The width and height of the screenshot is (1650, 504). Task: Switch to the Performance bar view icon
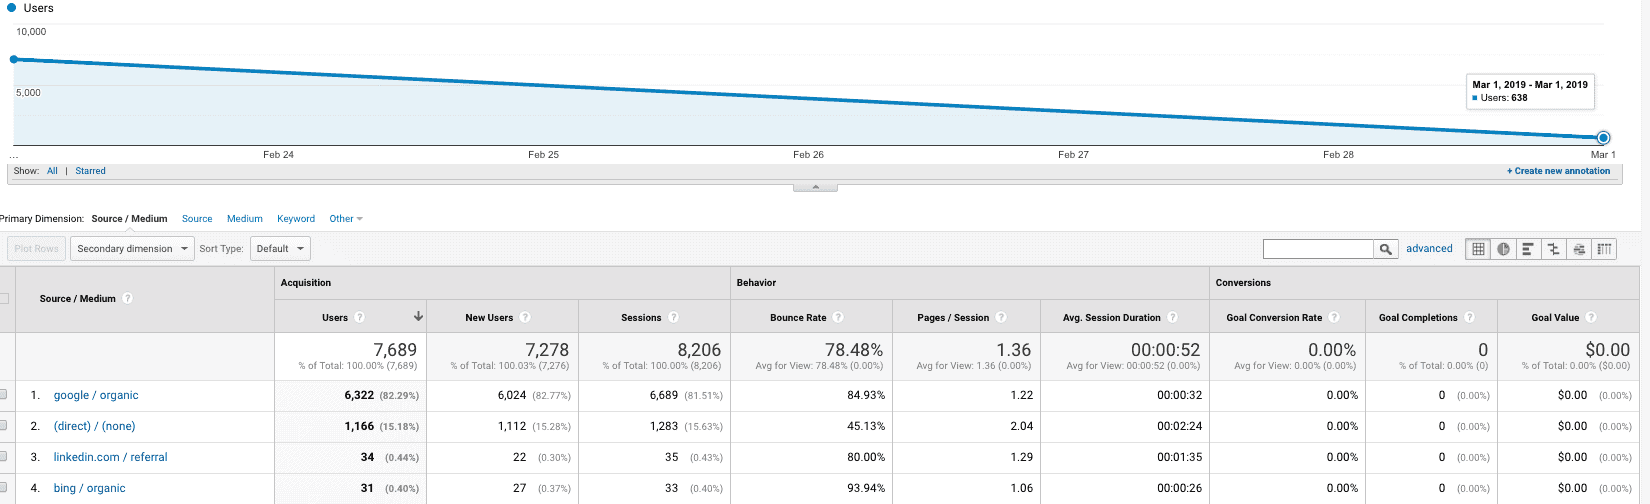click(x=1528, y=249)
